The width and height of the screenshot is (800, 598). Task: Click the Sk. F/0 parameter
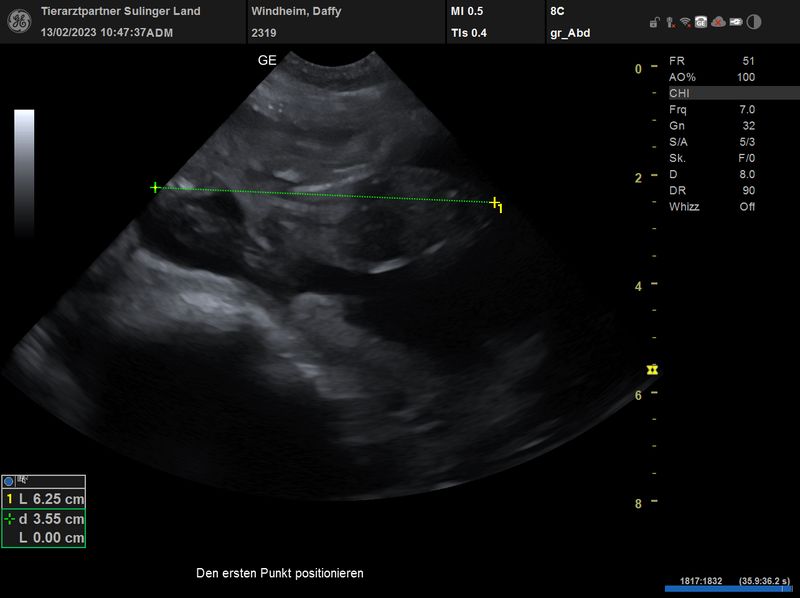pyautogui.click(x=712, y=158)
